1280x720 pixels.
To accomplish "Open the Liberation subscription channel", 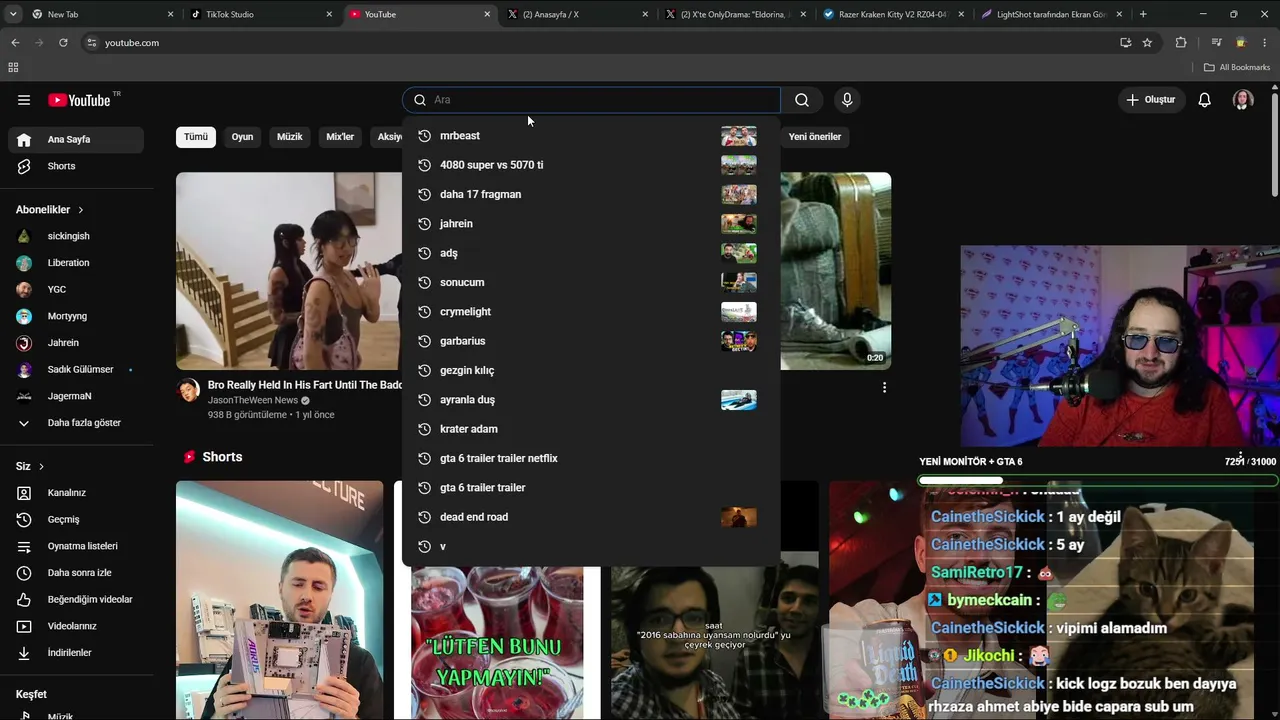I will [76, 263].
